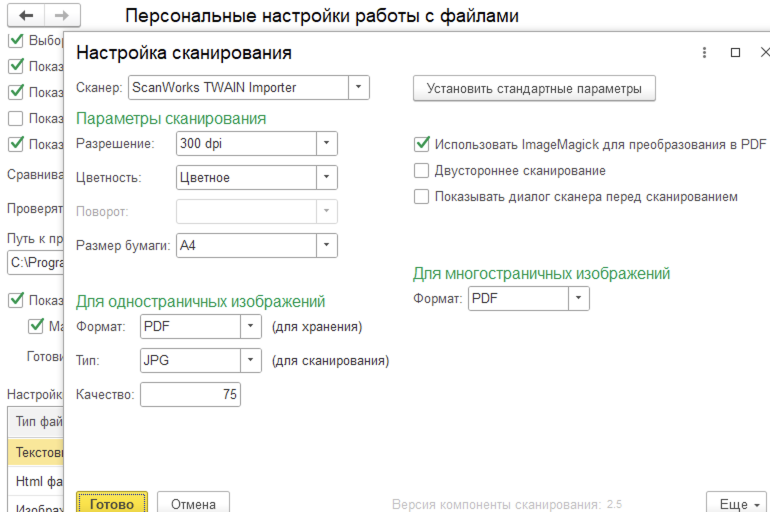This screenshot has width=770, height=512.
Task: Open the Размер бумаги dropdown
Action: click(x=327, y=245)
